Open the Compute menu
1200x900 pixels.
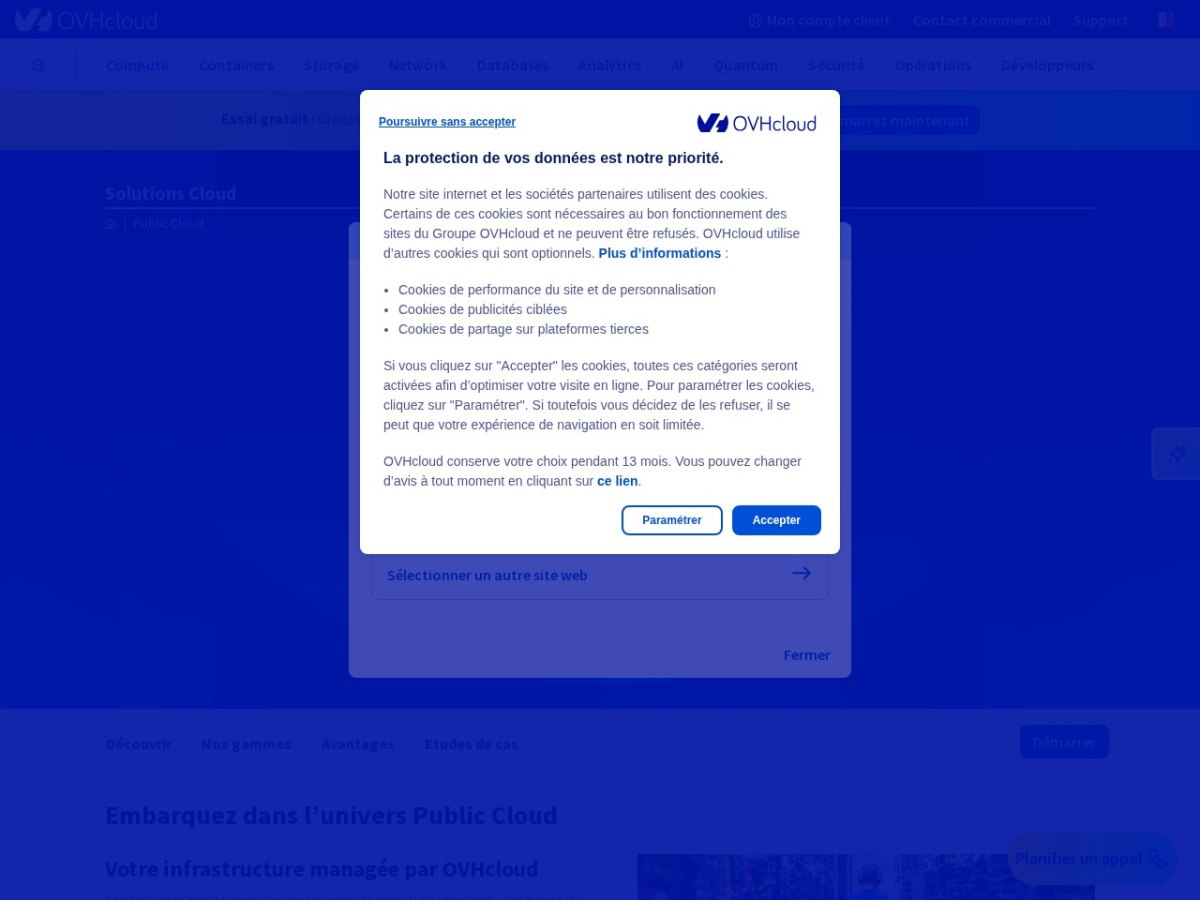[x=137, y=65]
